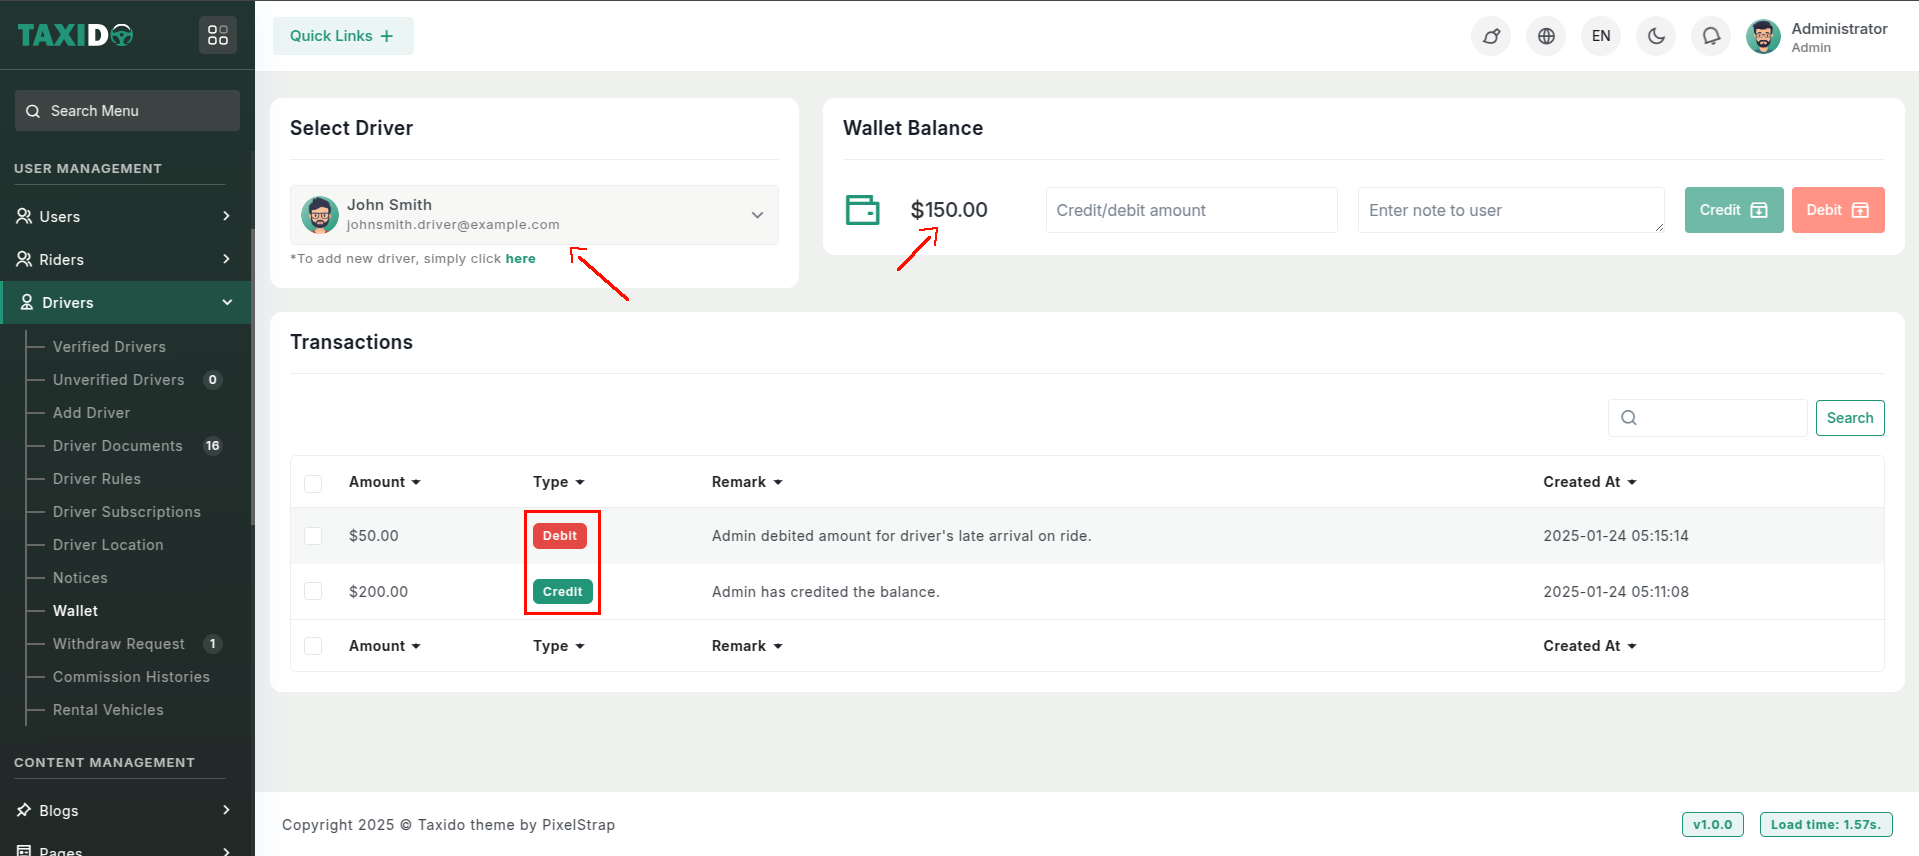Screen dimensions: 1919x856
Task: Click the clear cache icon in header
Action: tap(1491, 36)
